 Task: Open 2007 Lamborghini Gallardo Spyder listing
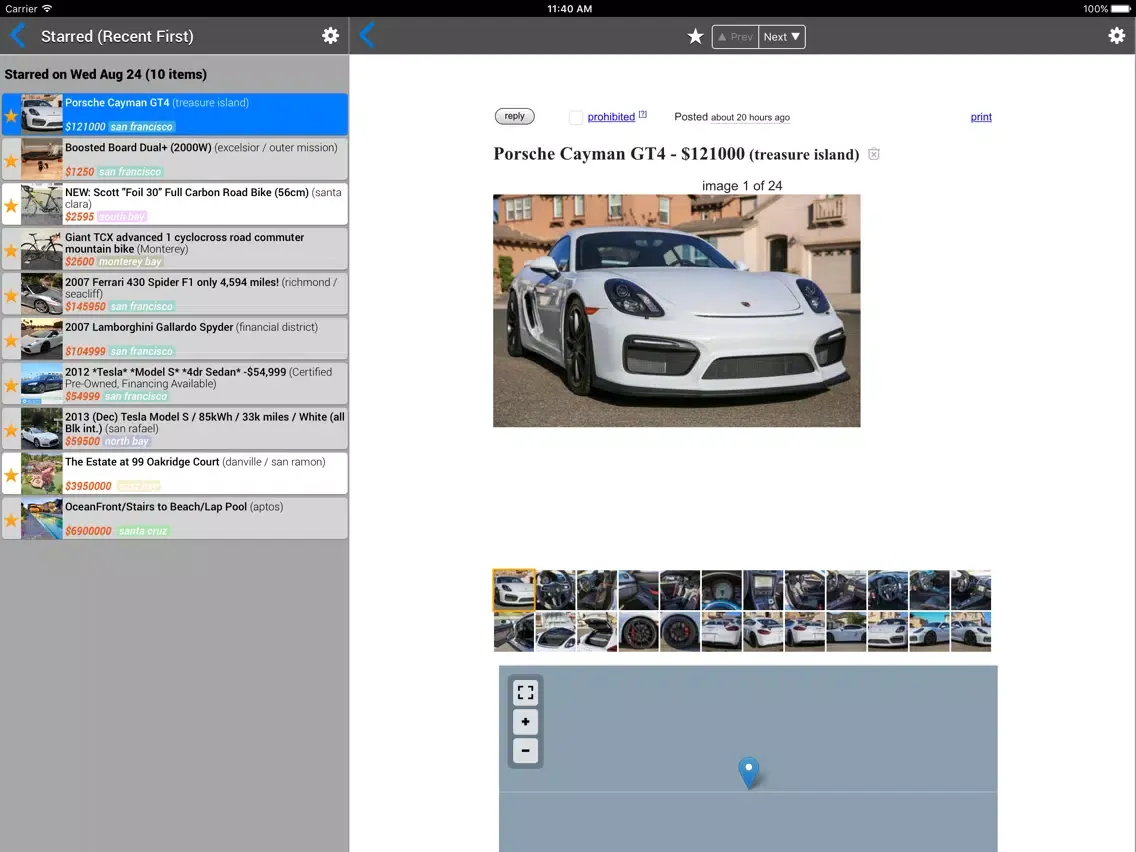[x=175, y=339]
